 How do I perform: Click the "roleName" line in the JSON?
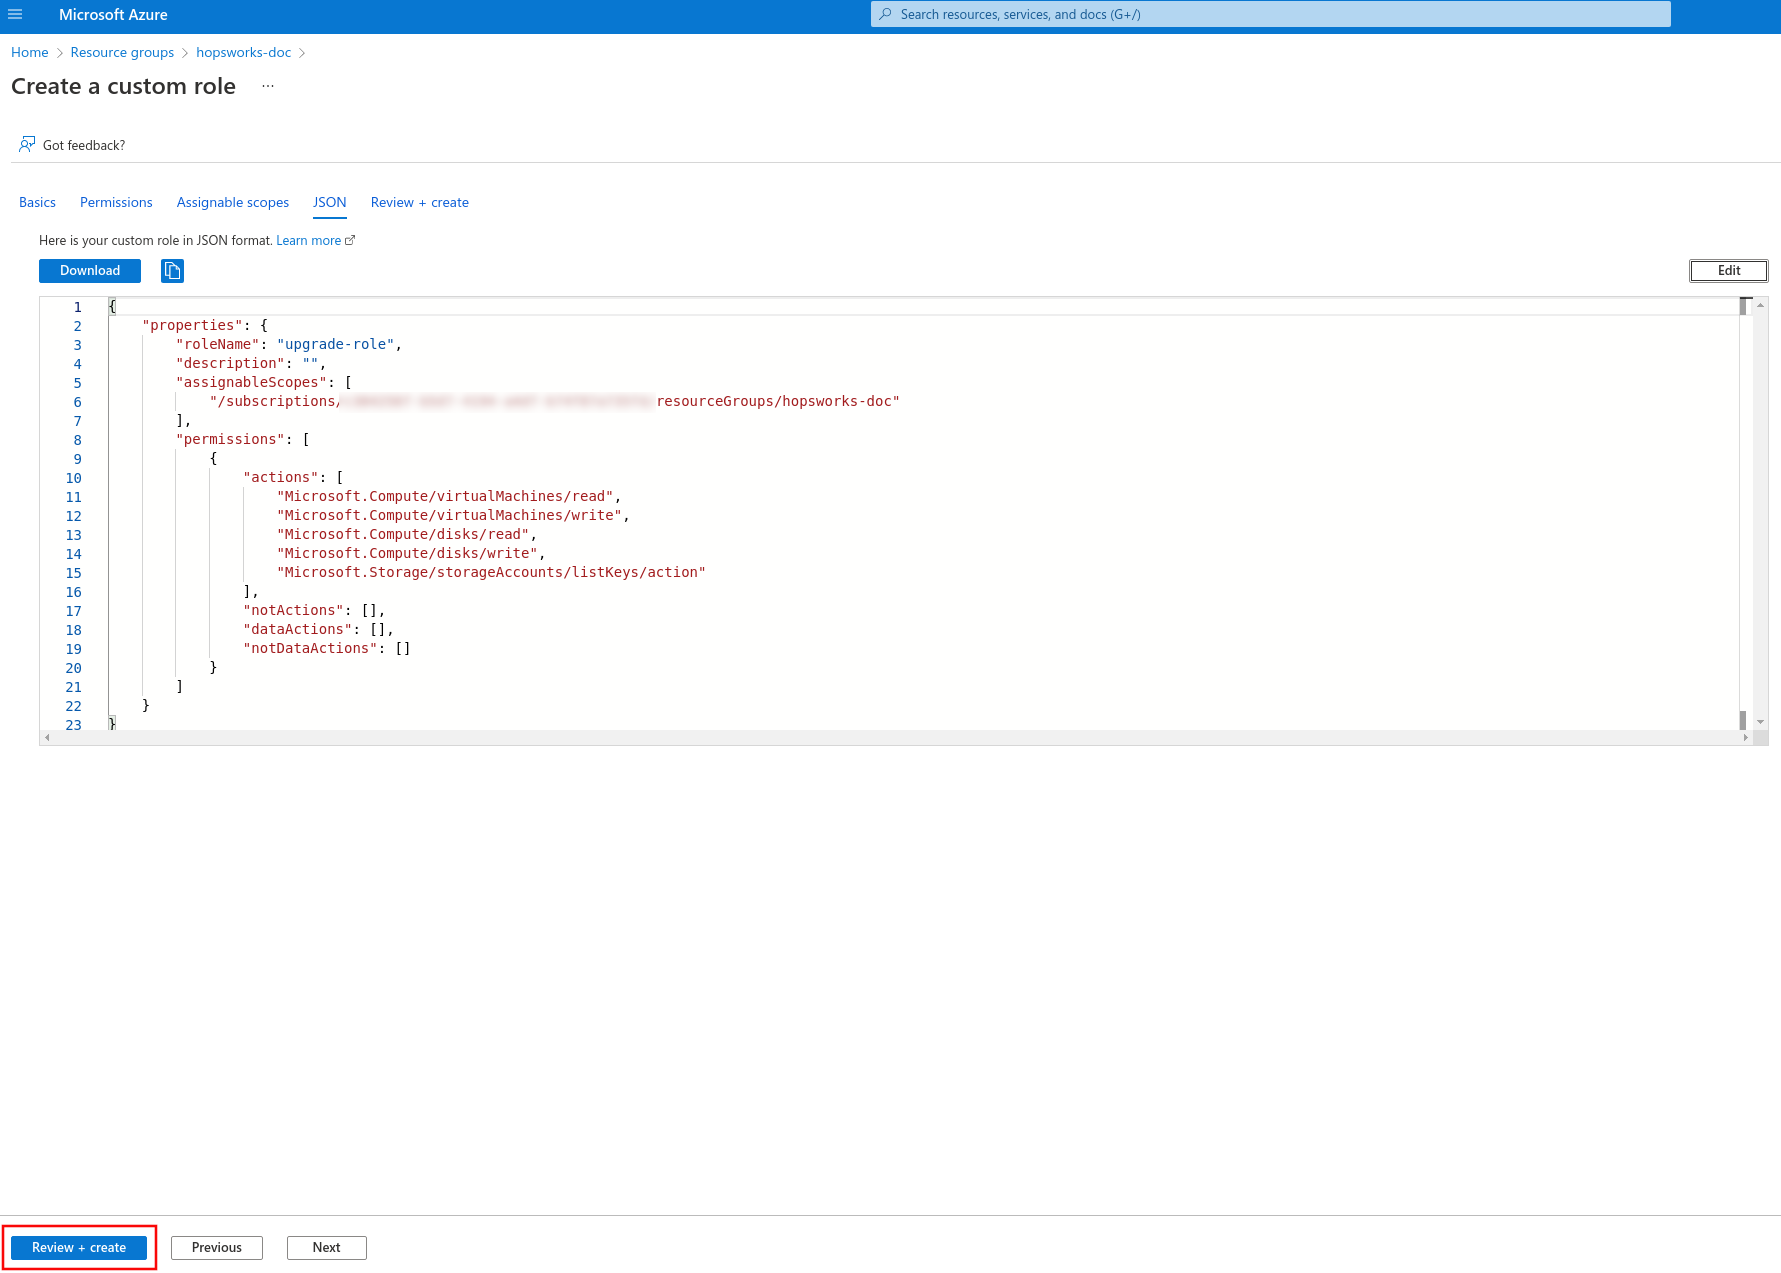point(289,345)
